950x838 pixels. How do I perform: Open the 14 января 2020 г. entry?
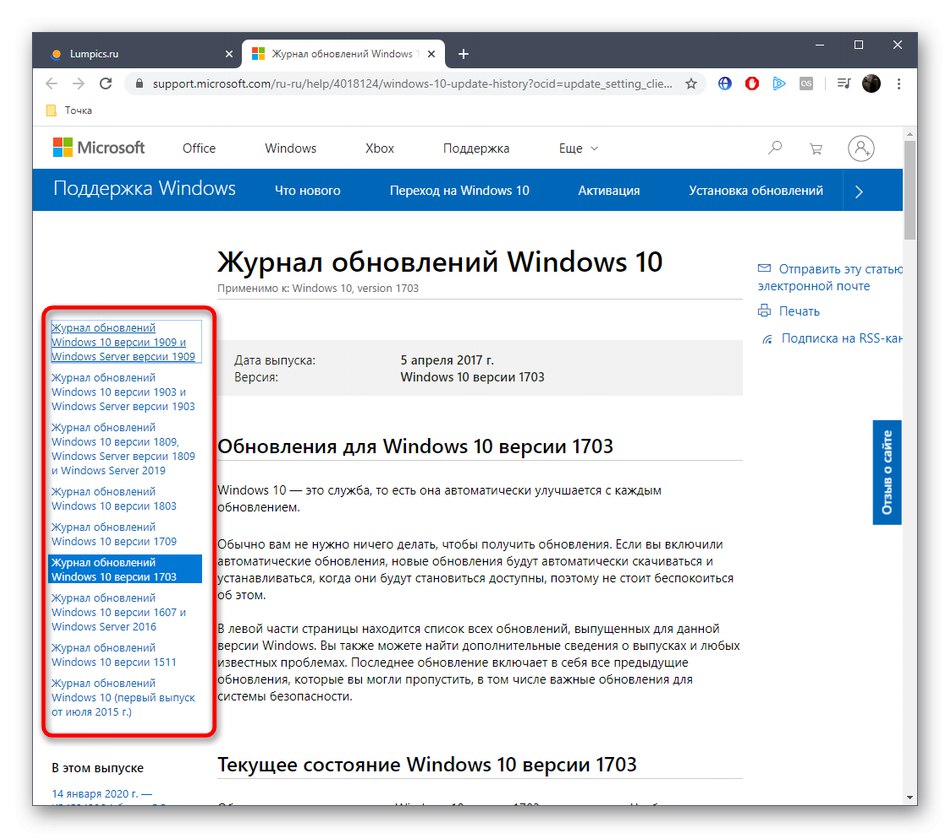[102, 794]
